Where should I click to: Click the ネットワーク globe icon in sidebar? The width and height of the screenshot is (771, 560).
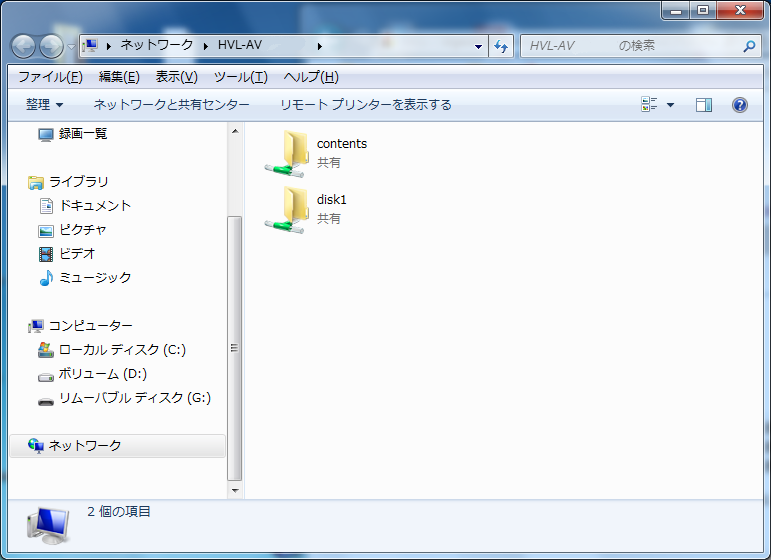pyautogui.click(x=35, y=445)
